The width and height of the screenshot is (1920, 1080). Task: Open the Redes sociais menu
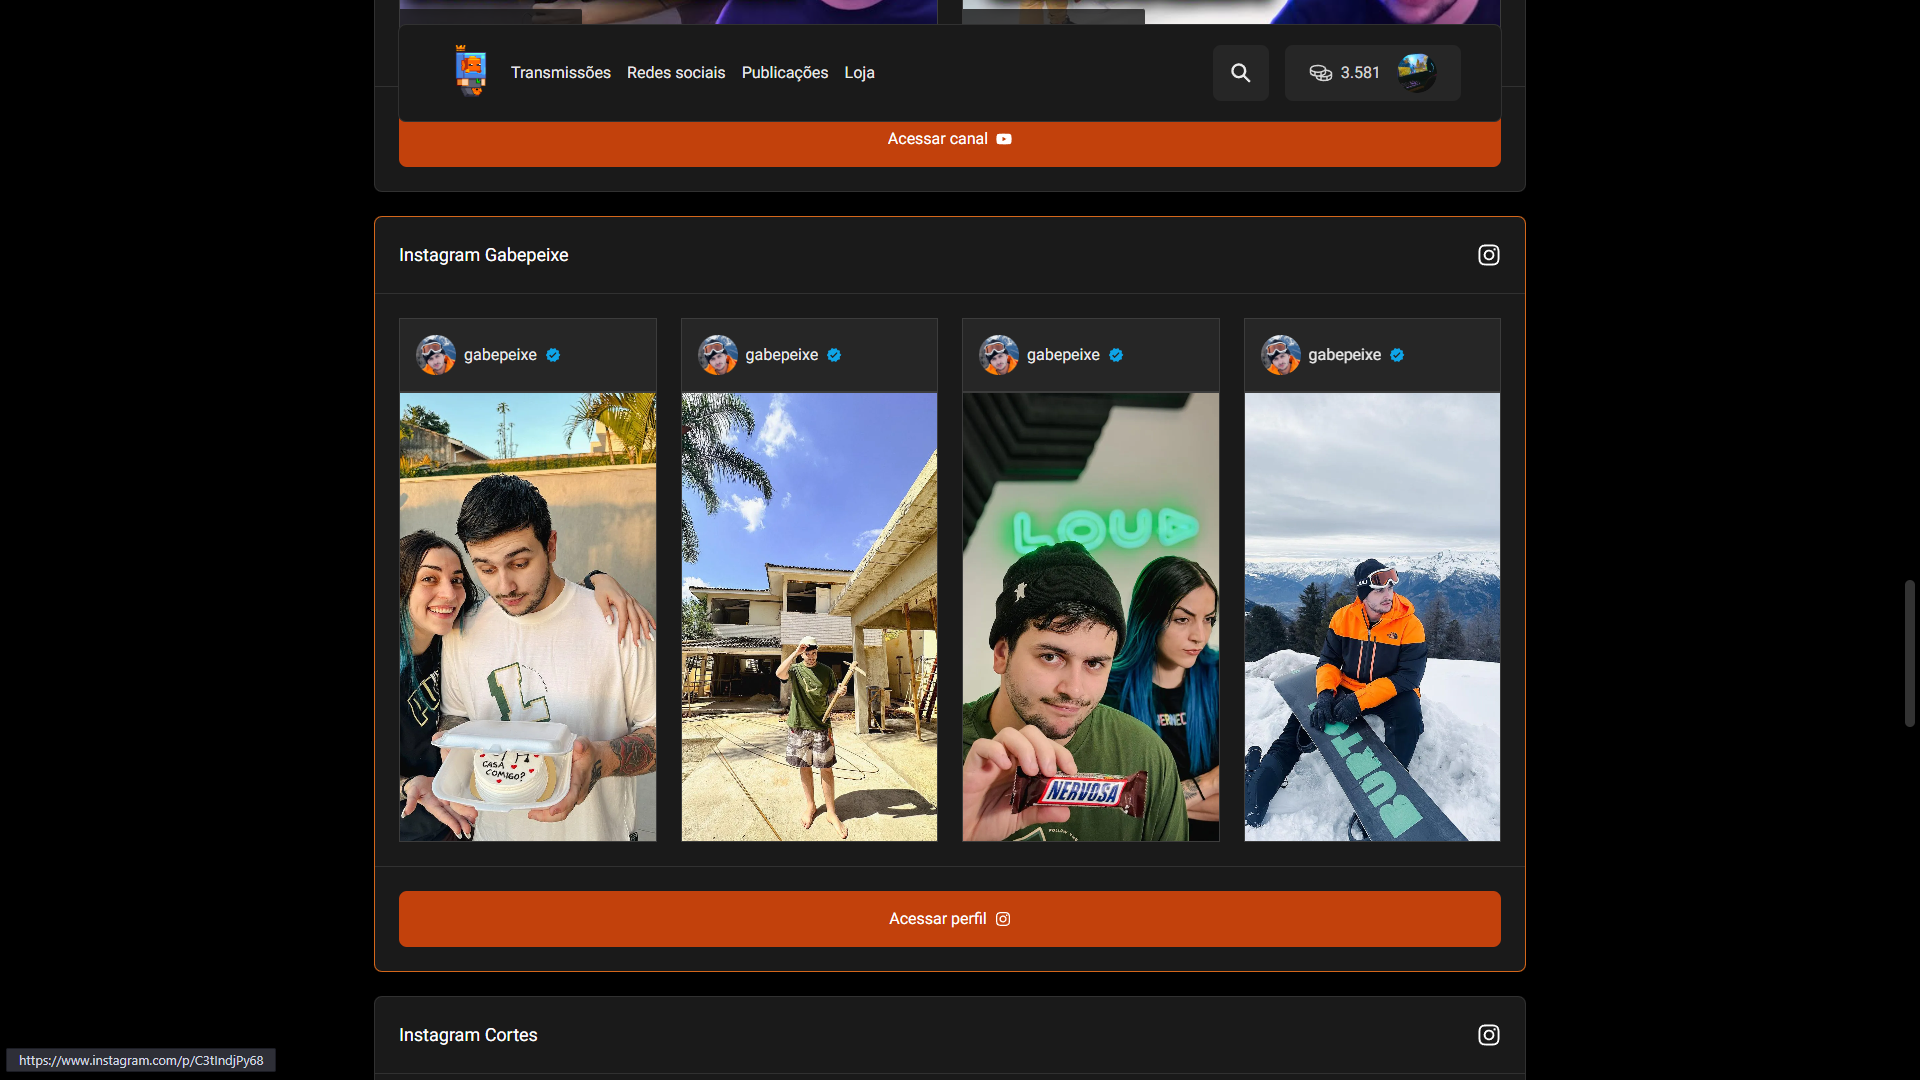[676, 73]
